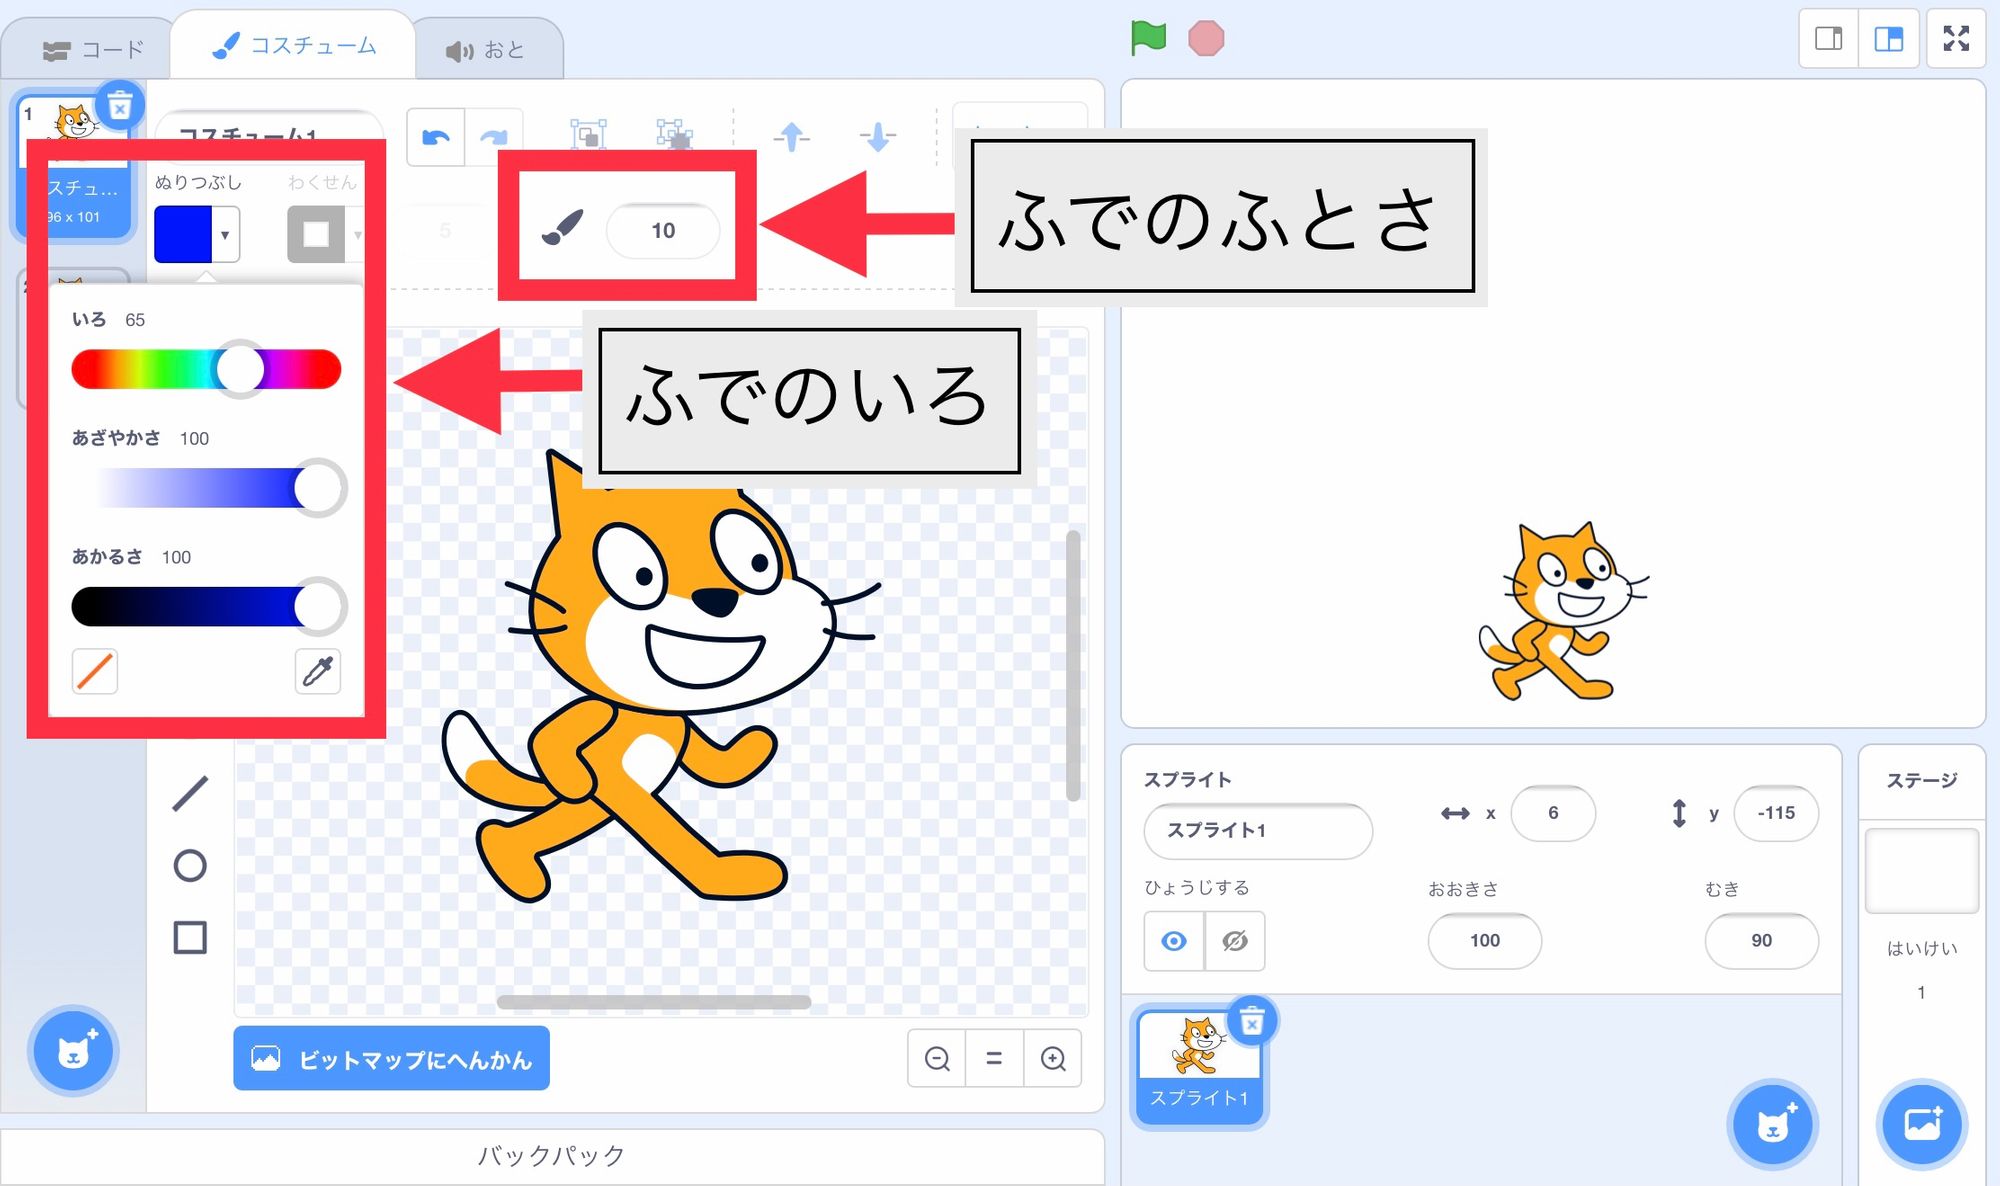Click ビットマップにへんかん button
Screen dimensions: 2000x1186
coord(392,1058)
